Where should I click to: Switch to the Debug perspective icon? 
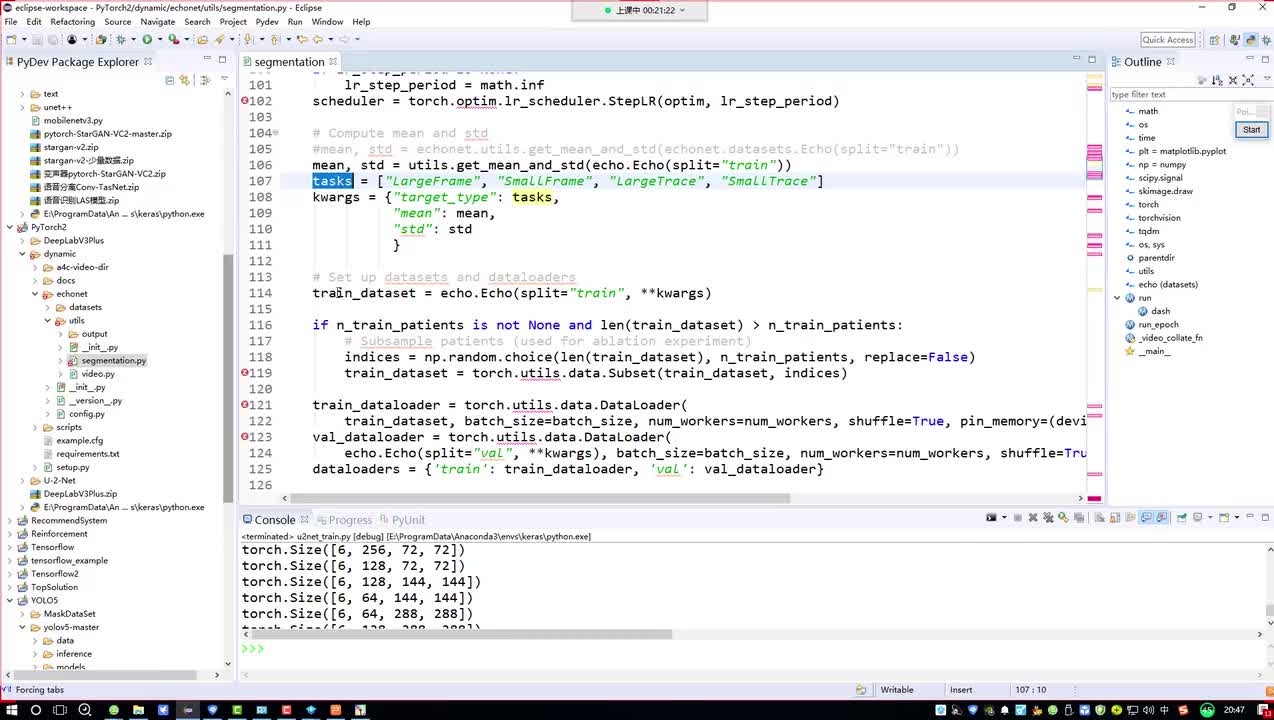pos(1266,40)
